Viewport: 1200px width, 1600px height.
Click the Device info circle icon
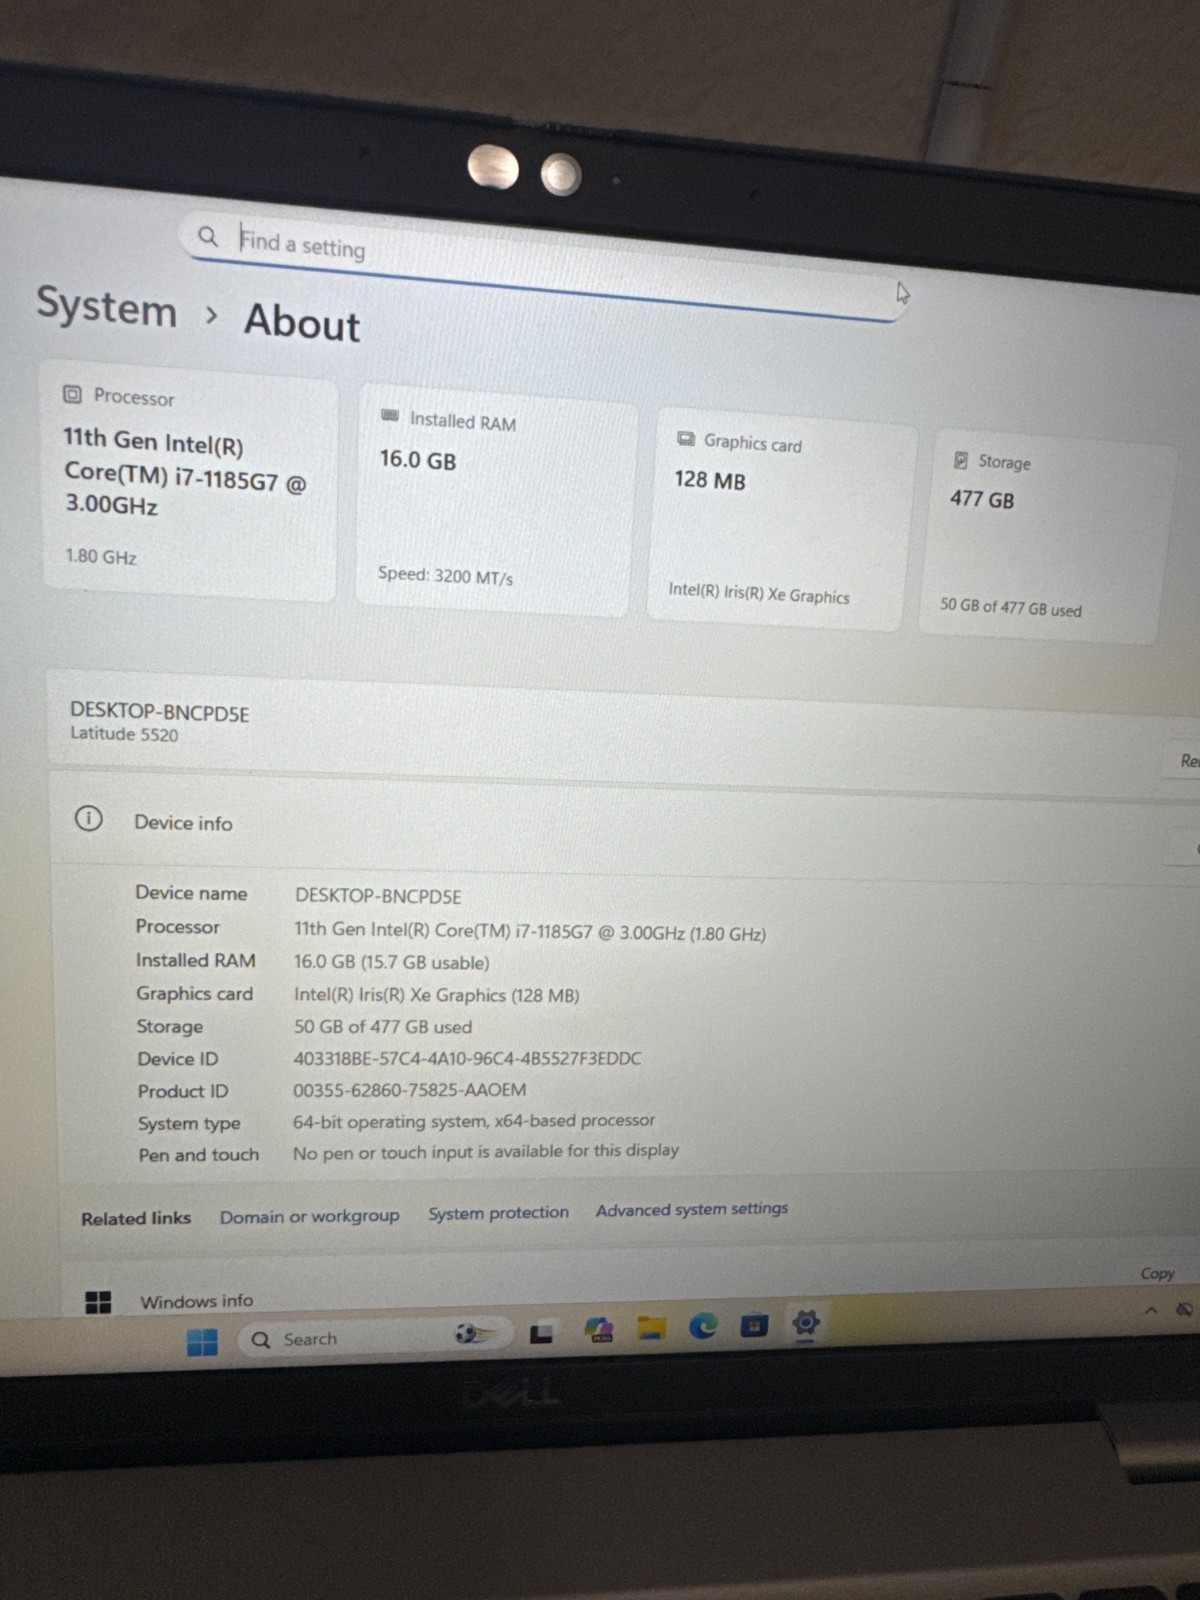88,819
